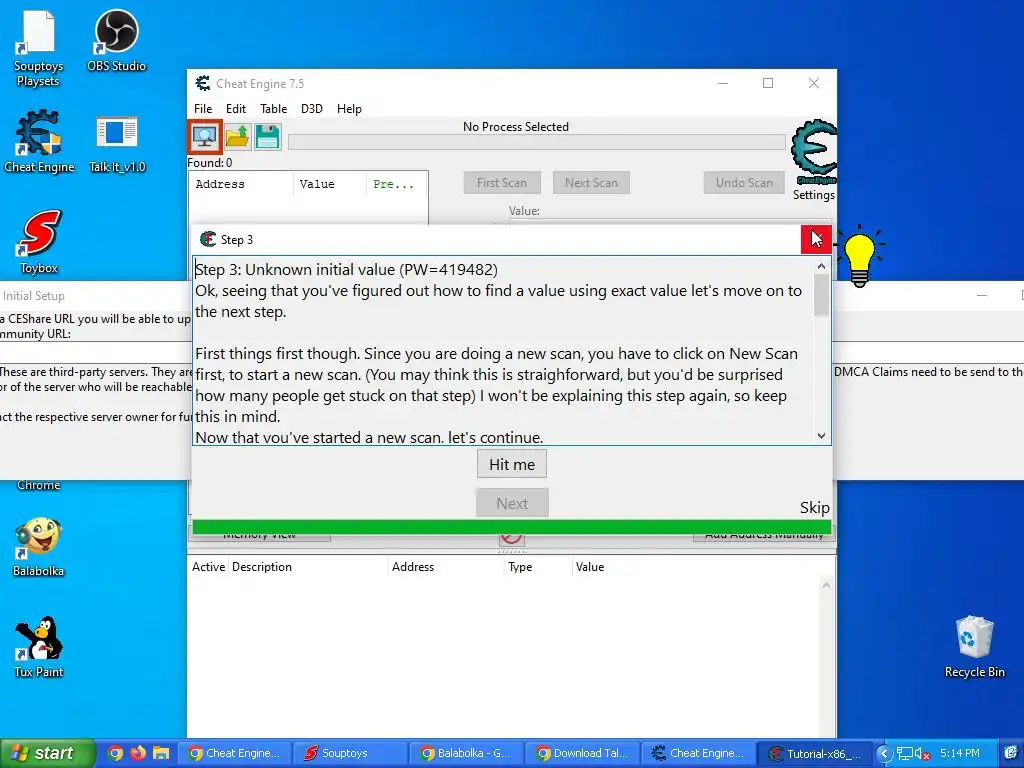Click the Value input field in Cheat Engine

(669, 222)
